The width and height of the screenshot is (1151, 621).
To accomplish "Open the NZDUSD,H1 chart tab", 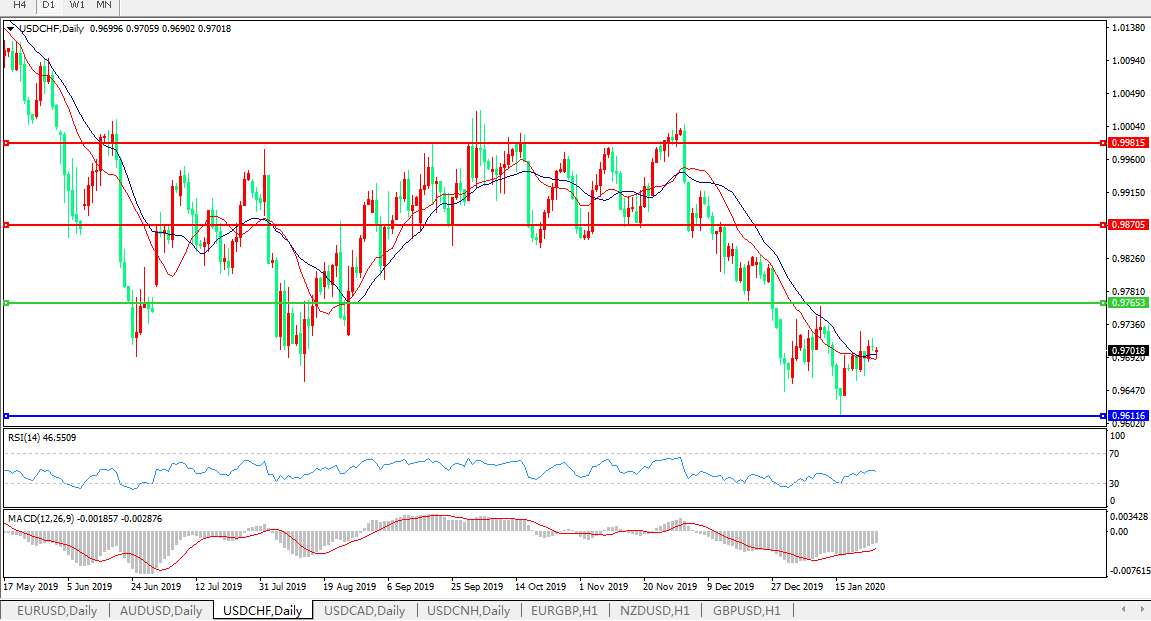I will click(655, 610).
